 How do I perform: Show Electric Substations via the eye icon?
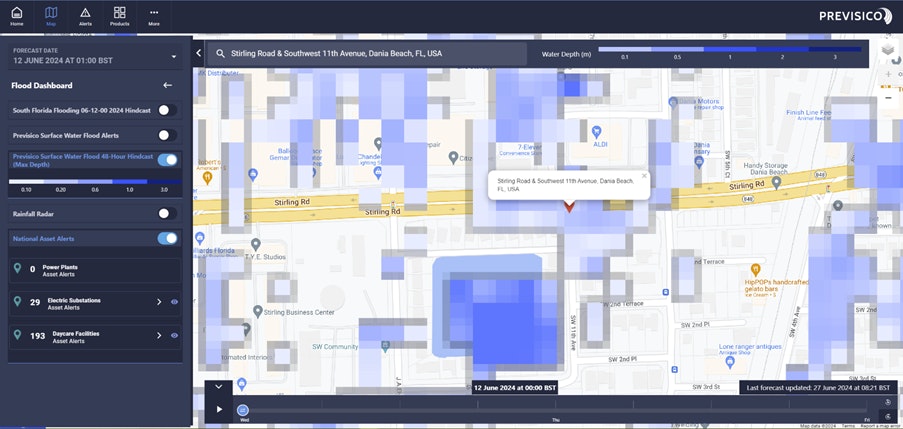(x=174, y=302)
